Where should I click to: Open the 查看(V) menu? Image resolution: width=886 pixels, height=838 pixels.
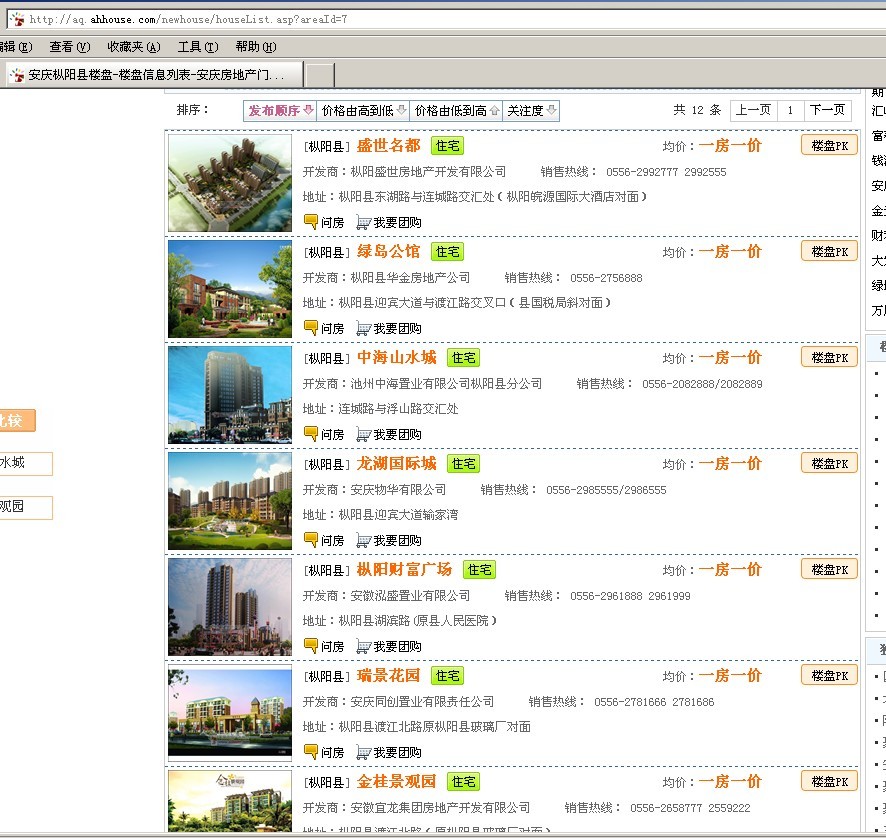[x=70, y=47]
